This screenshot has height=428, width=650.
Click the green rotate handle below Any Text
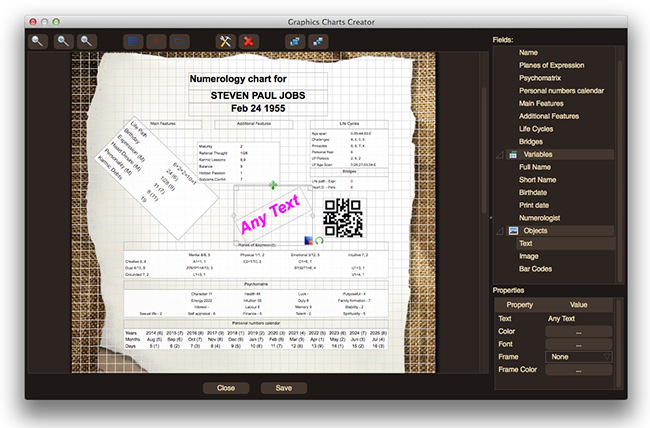coord(319,240)
